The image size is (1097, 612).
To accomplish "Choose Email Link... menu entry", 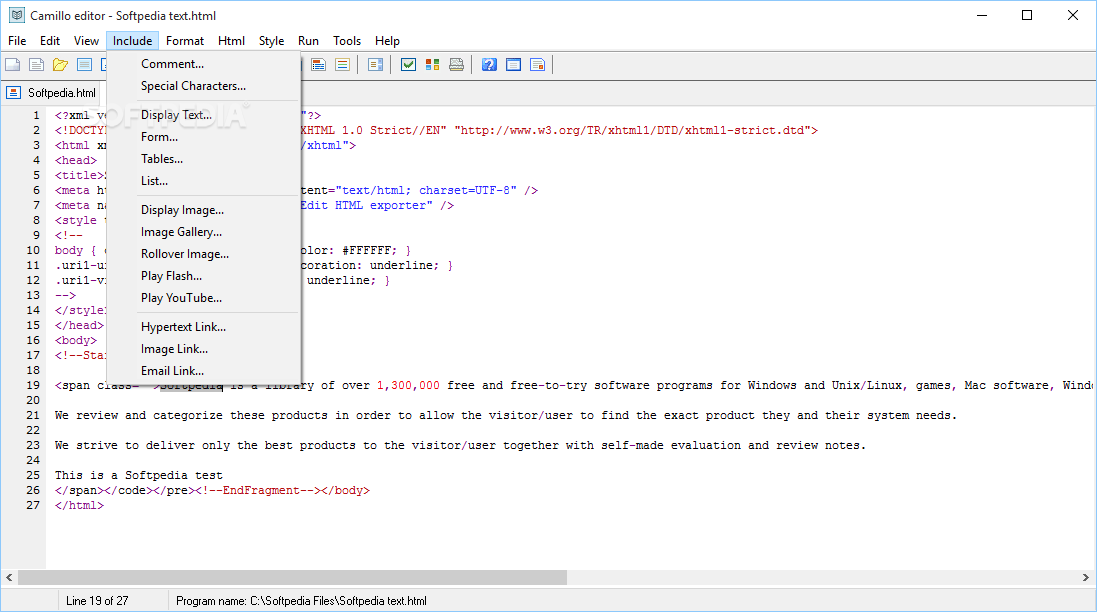I will coord(204,371).
